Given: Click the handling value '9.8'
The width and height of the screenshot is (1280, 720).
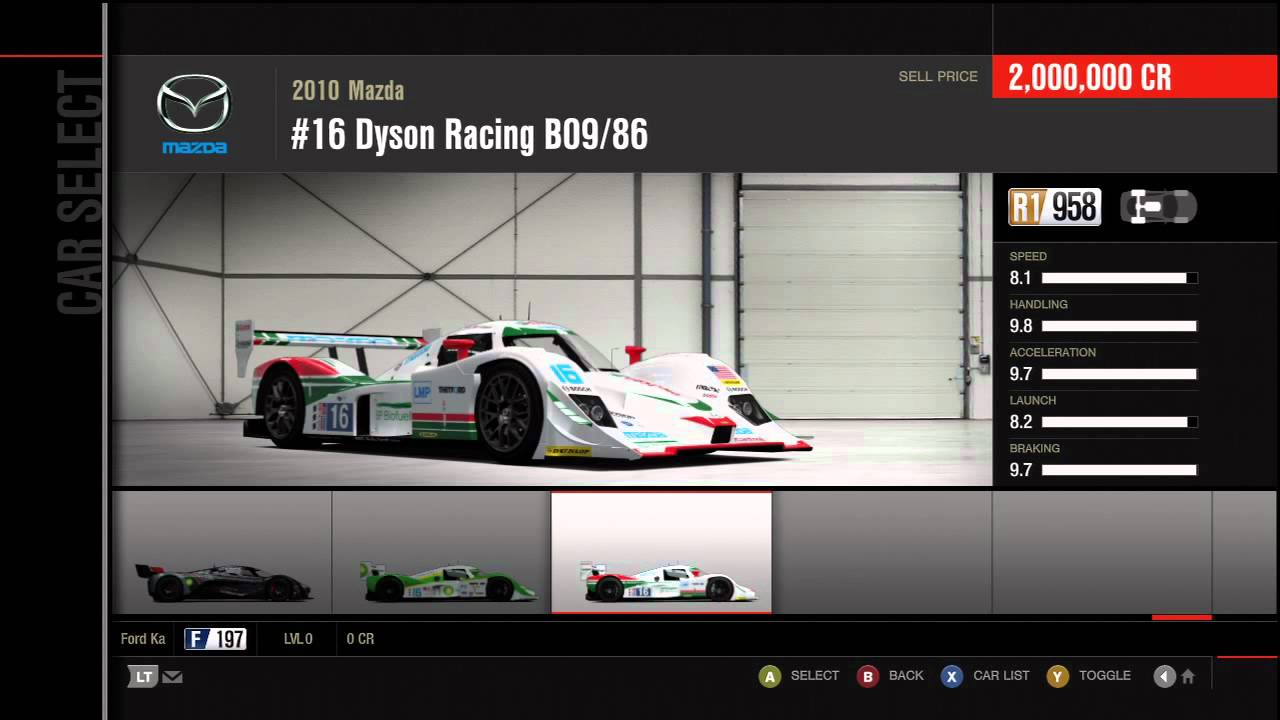Looking at the screenshot, I should pyautogui.click(x=1020, y=326).
